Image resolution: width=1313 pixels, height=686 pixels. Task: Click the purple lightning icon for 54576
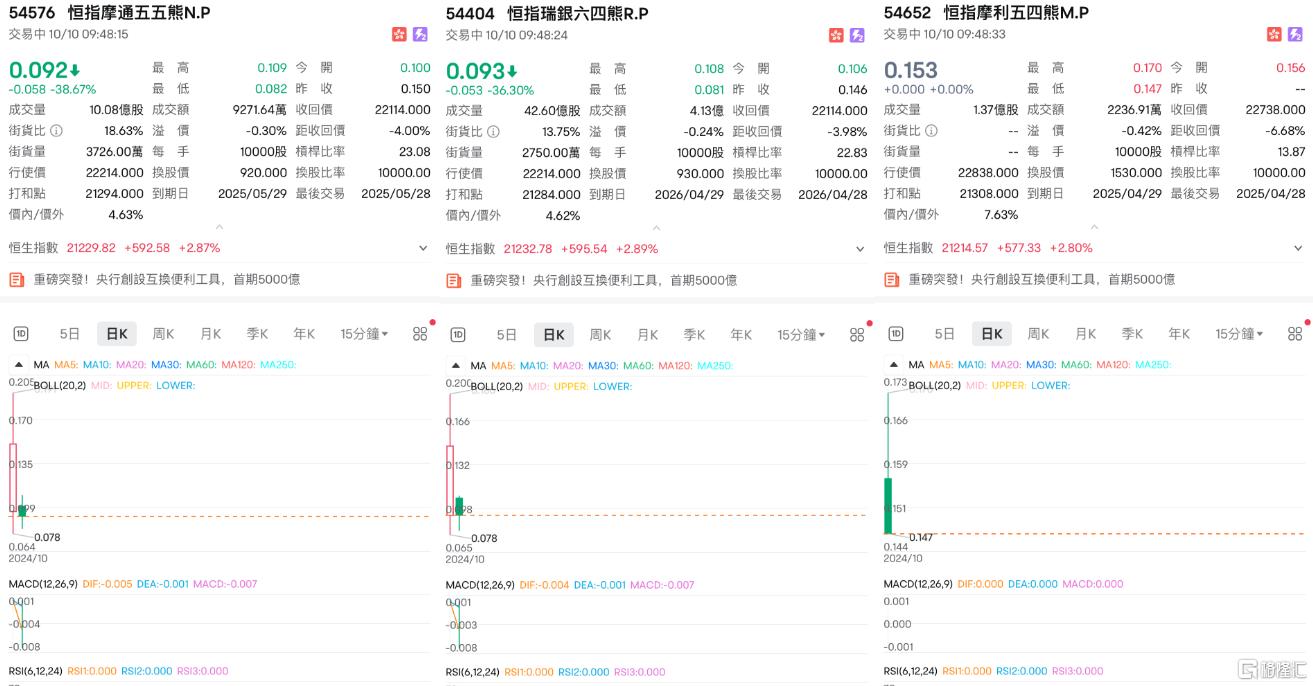pos(421,35)
